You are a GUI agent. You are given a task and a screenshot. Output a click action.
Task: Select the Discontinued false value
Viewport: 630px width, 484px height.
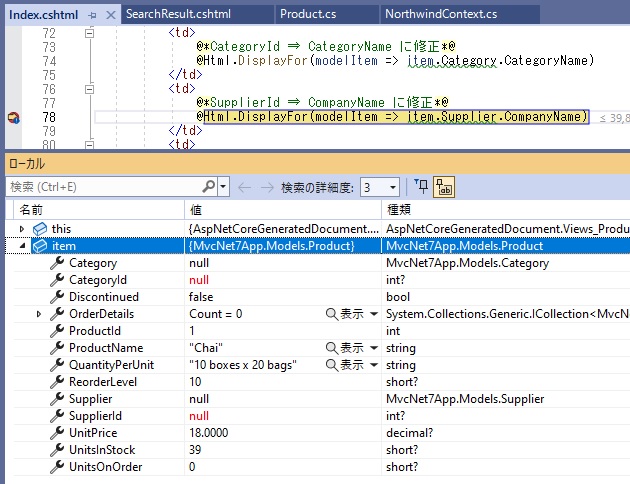[x=201, y=297]
